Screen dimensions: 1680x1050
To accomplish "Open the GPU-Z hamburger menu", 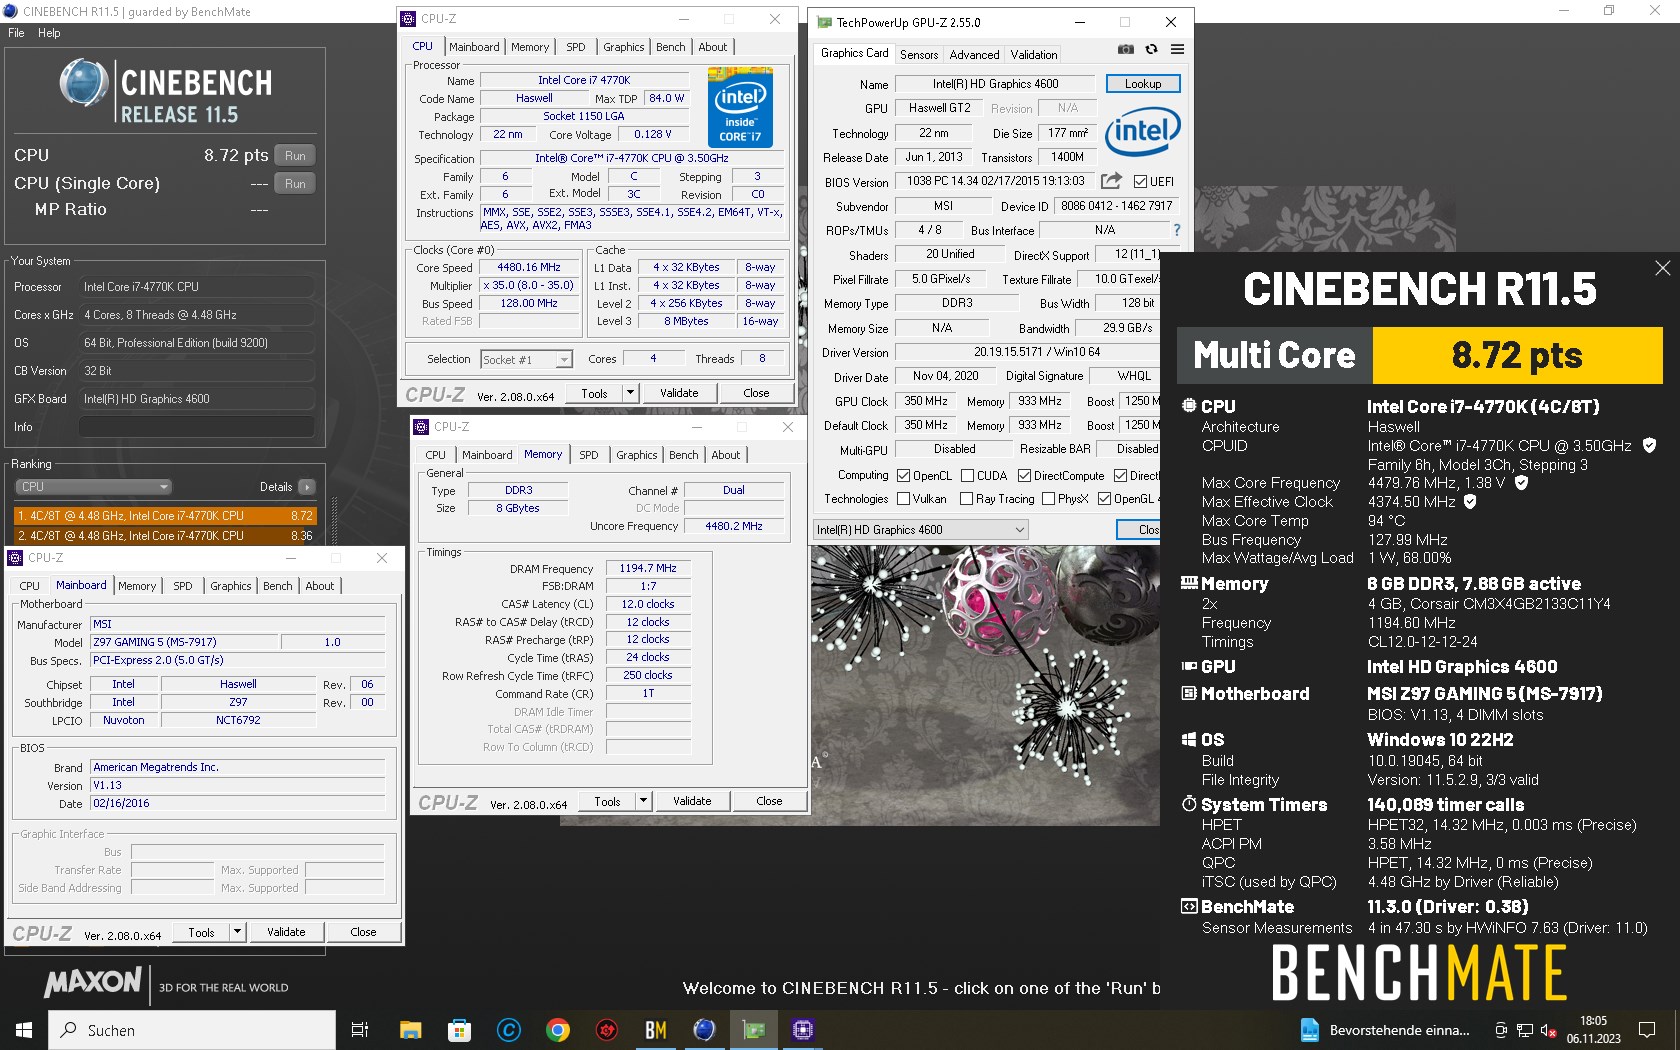I will [1177, 49].
